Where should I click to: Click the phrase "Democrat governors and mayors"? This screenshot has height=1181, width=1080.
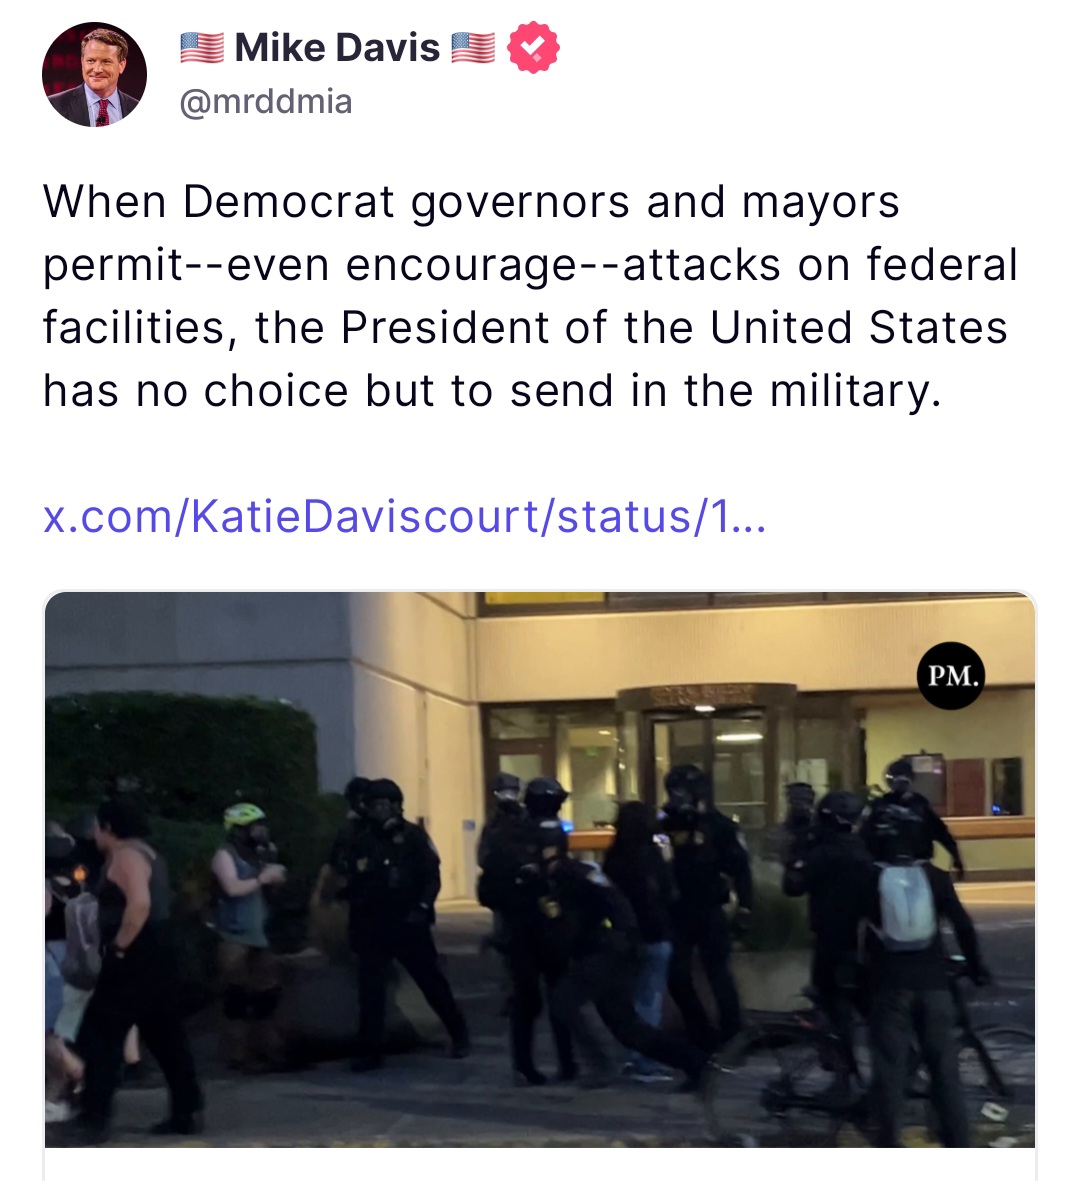[x=540, y=202]
